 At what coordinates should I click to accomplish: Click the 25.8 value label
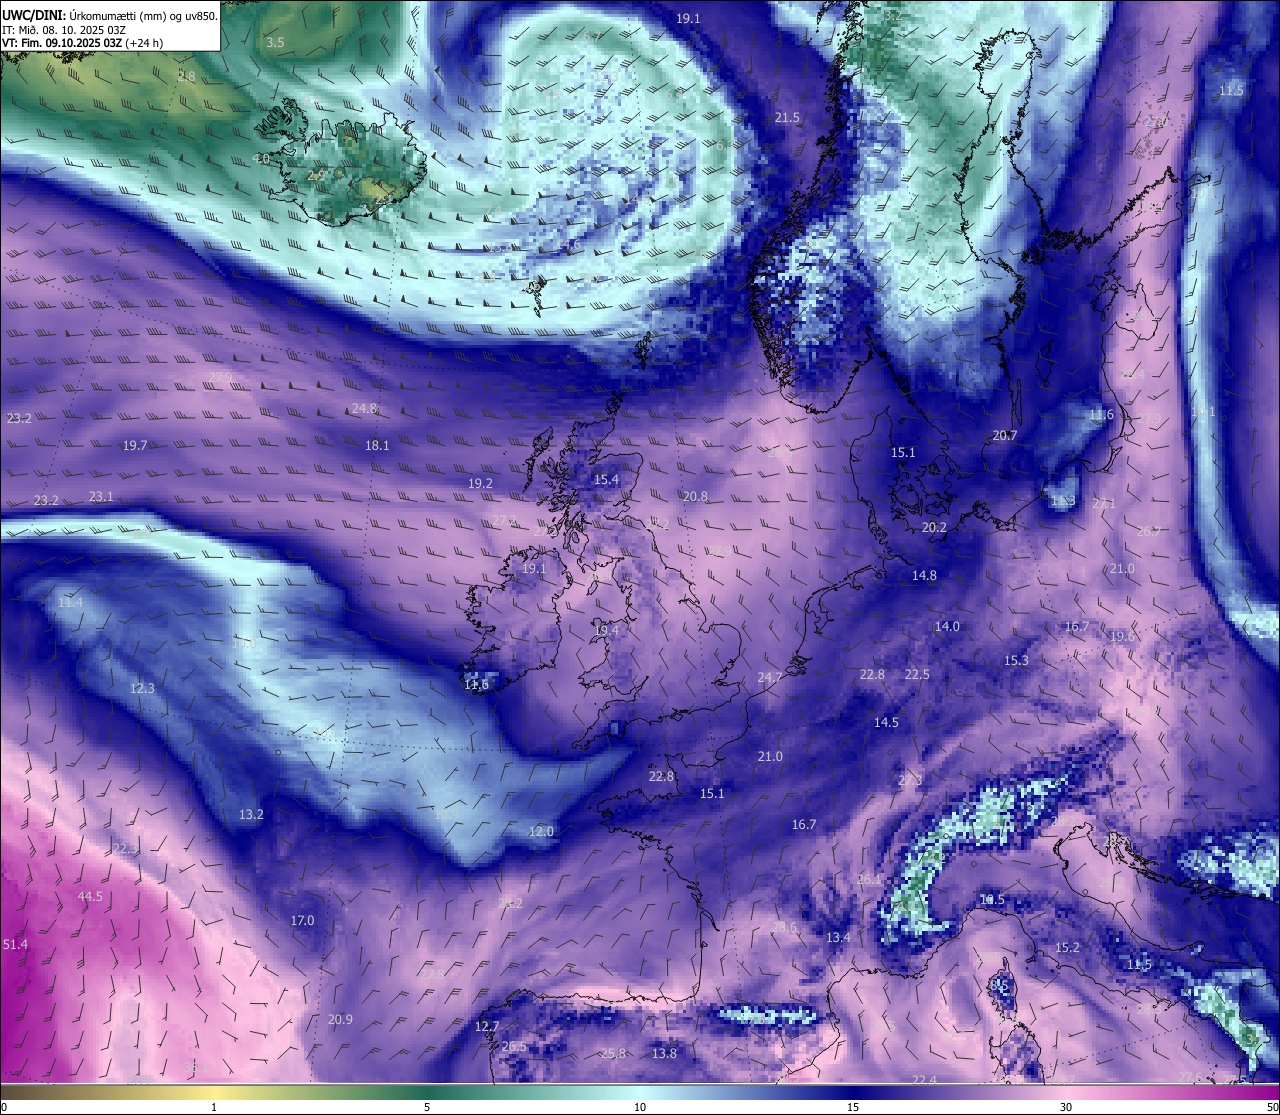pos(613,1053)
